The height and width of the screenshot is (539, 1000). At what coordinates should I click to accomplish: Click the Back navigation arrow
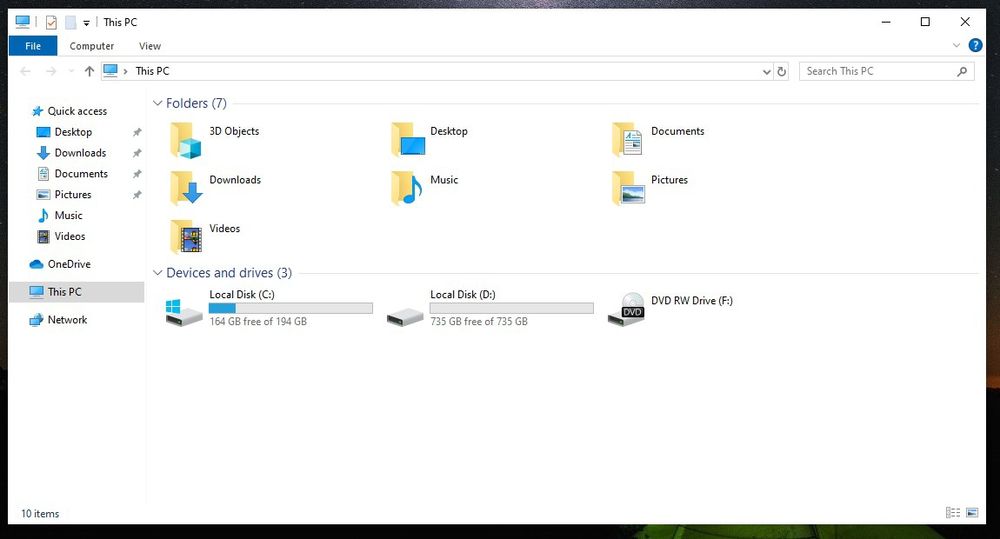[26, 71]
